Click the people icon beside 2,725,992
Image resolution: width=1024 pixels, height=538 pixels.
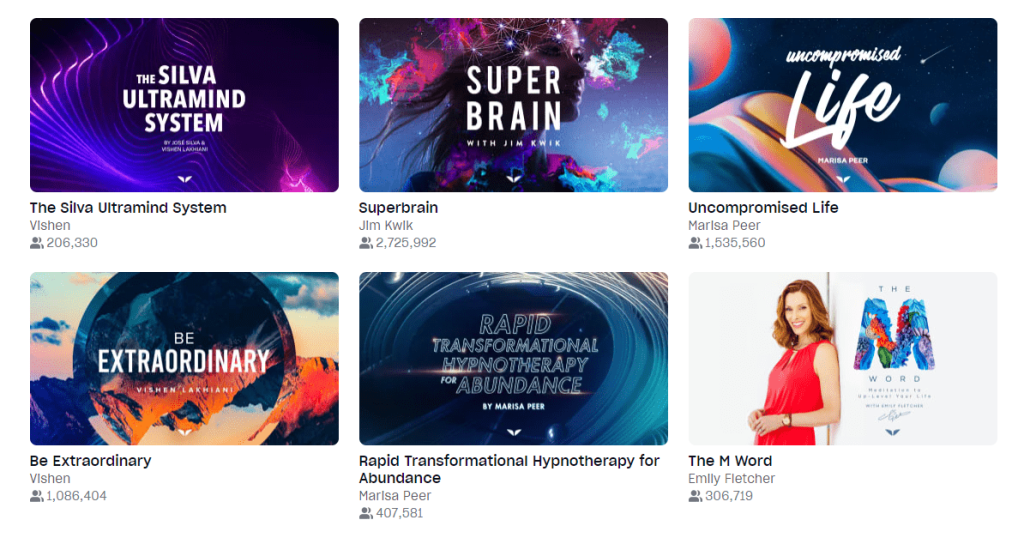coord(366,243)
